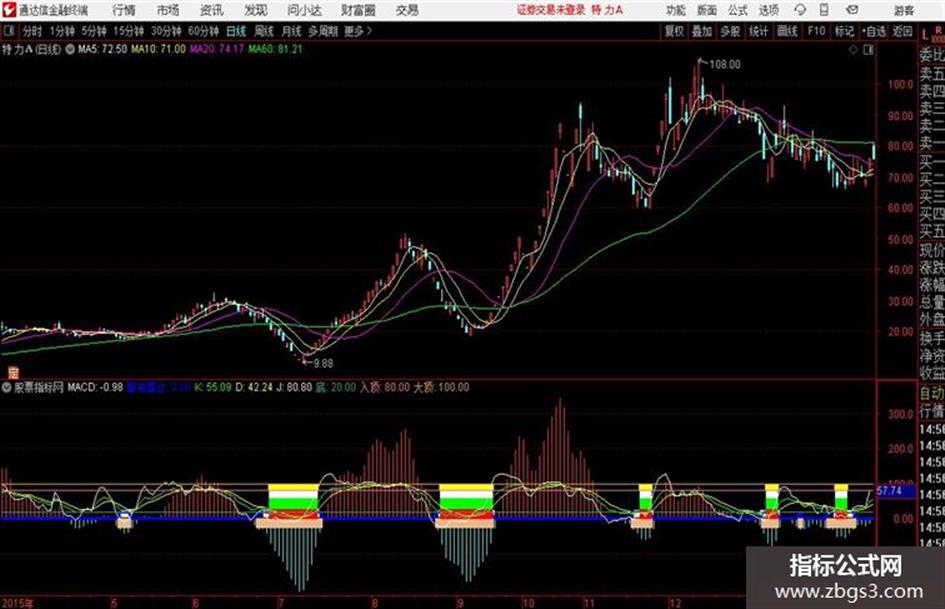Screen dimensions: 945x609
Task: Expand the 股票指标网 indicator dropdown arrow
Action: [x=7, y=388]
